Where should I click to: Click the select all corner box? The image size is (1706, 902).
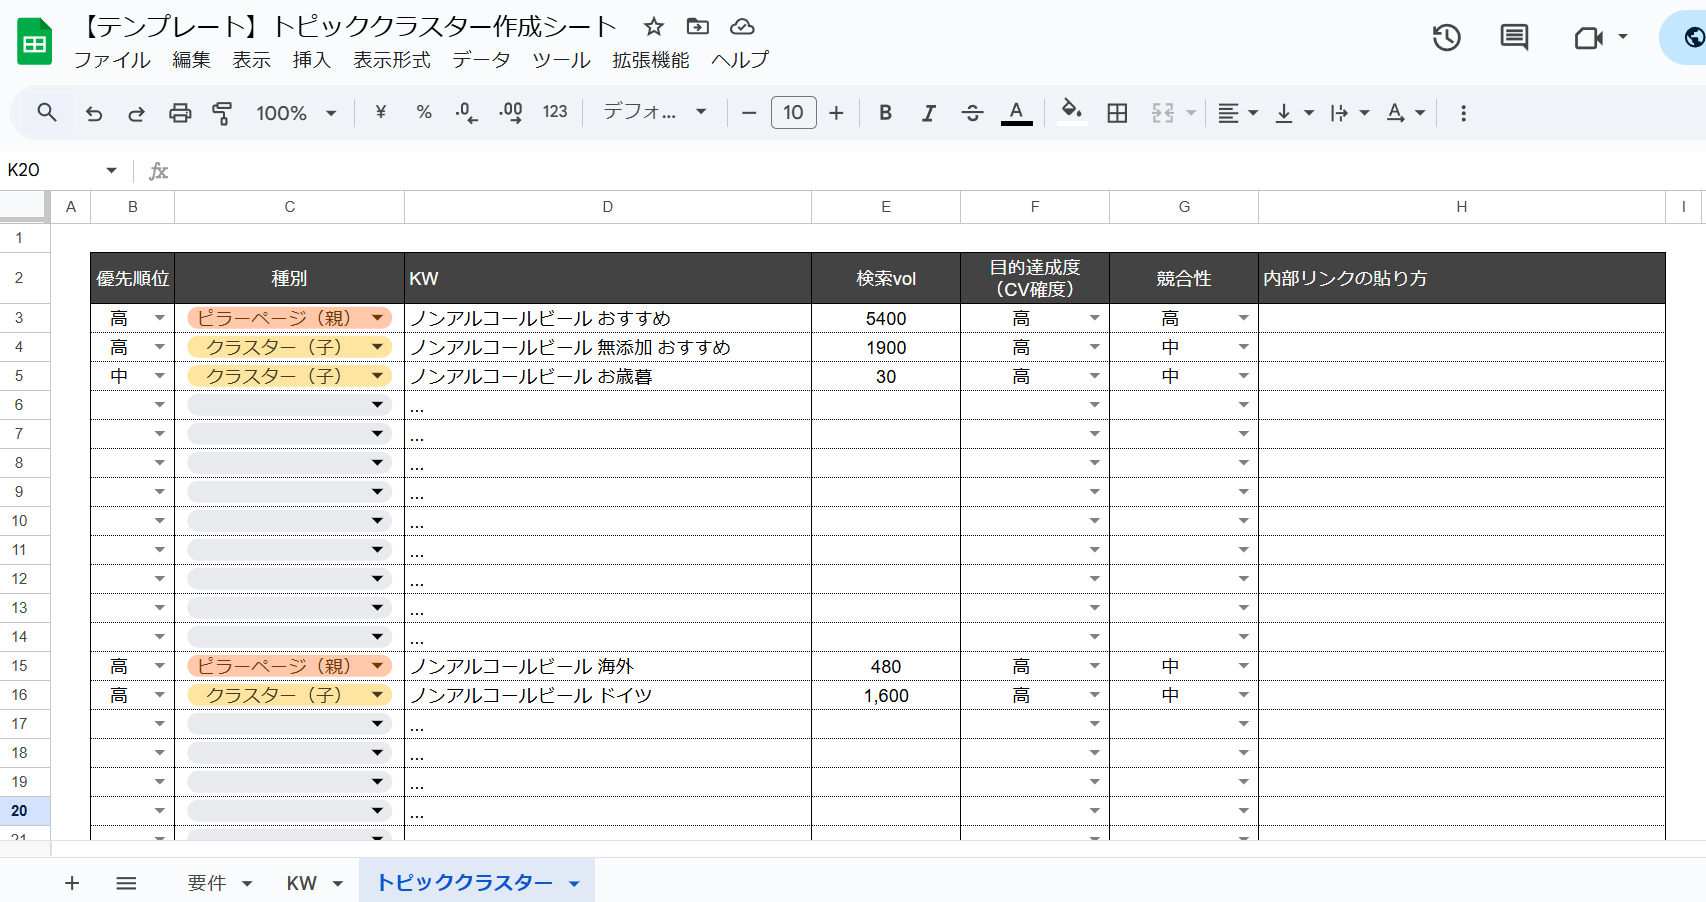23,206
